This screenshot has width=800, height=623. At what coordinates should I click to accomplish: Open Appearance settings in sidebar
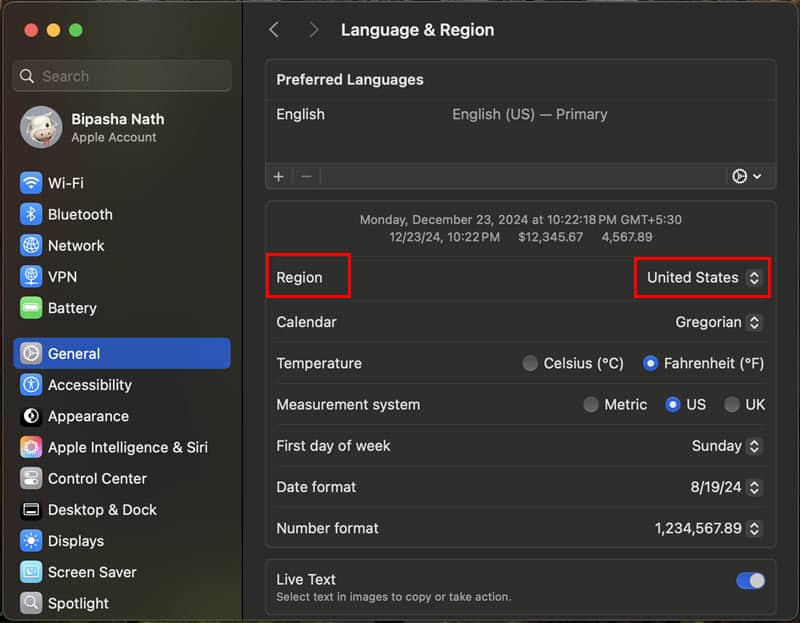pyautogui.click(x=88, y=416)
